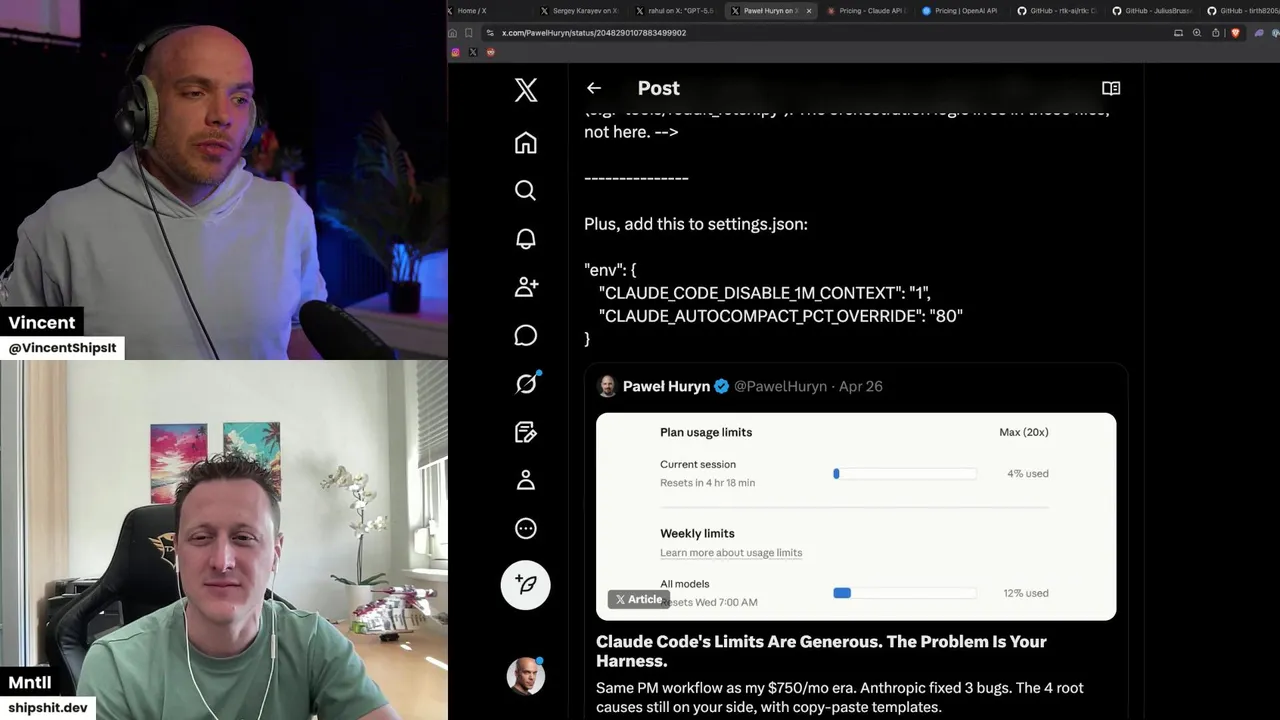Switch to the Sergey Karayev on X tab
1280x720 pixels.
[580, 11]
